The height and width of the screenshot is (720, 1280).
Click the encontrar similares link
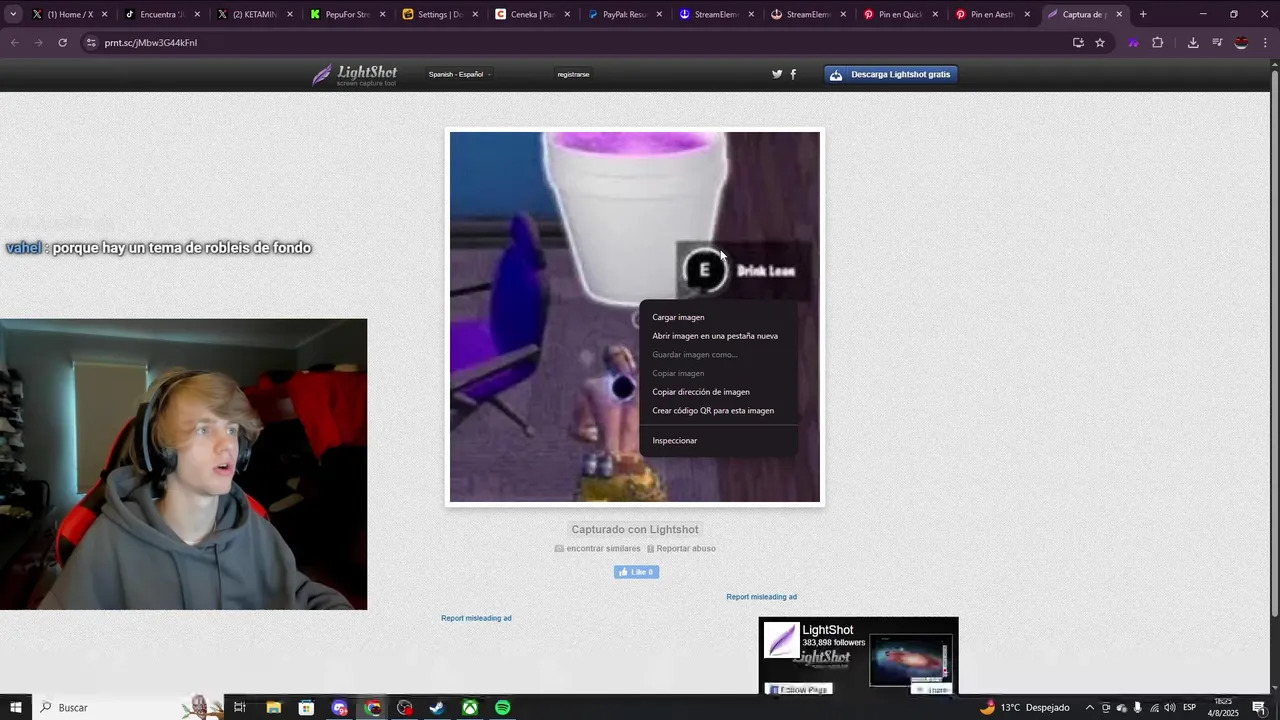[x=598, y=548]
